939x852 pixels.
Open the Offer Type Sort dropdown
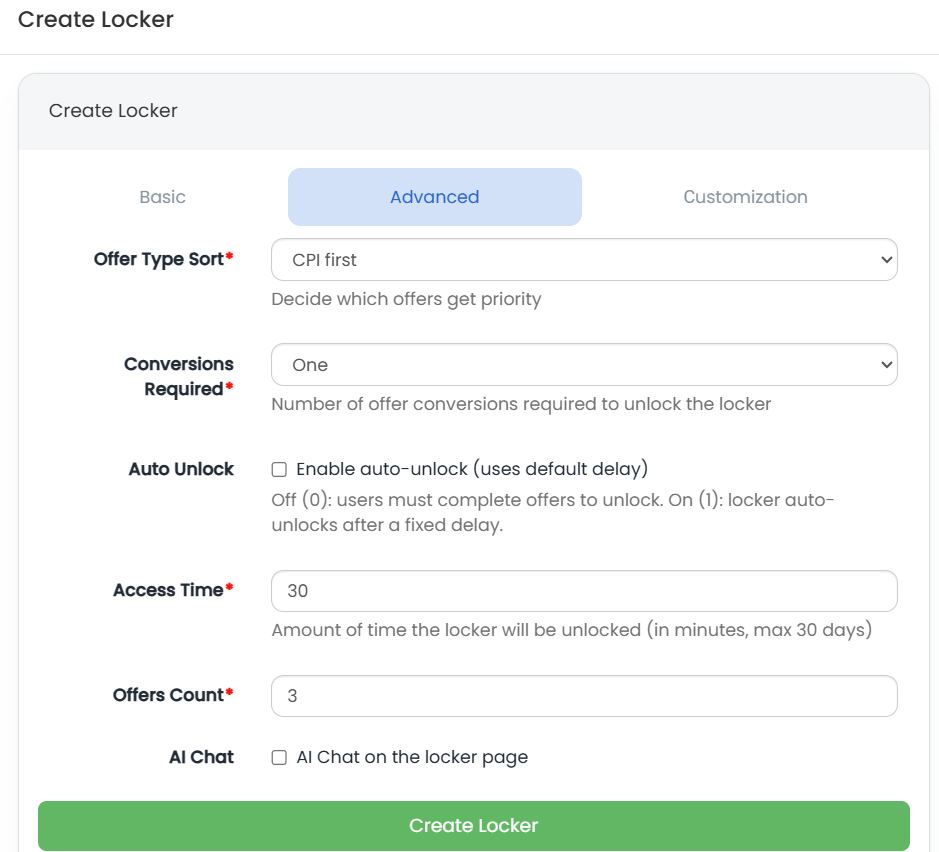[584, 260]
